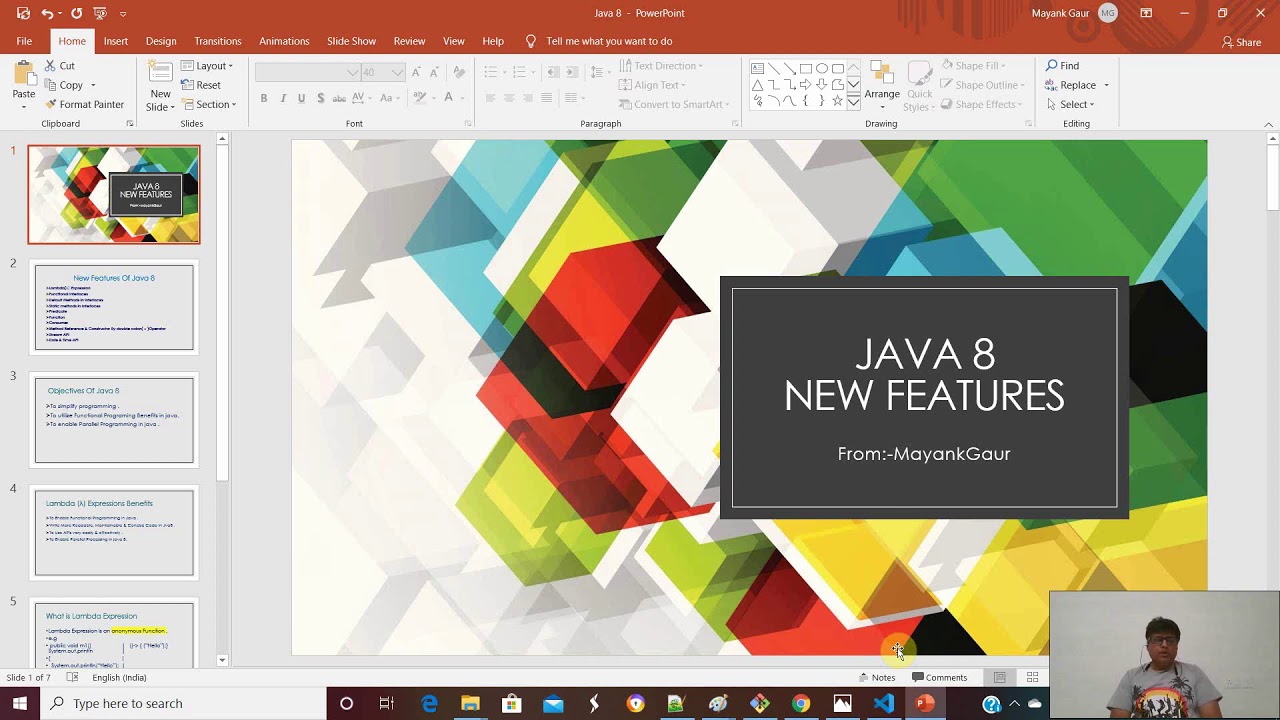
Task: Expand the Select dropdown
Action: click(x=1070, y=104)
